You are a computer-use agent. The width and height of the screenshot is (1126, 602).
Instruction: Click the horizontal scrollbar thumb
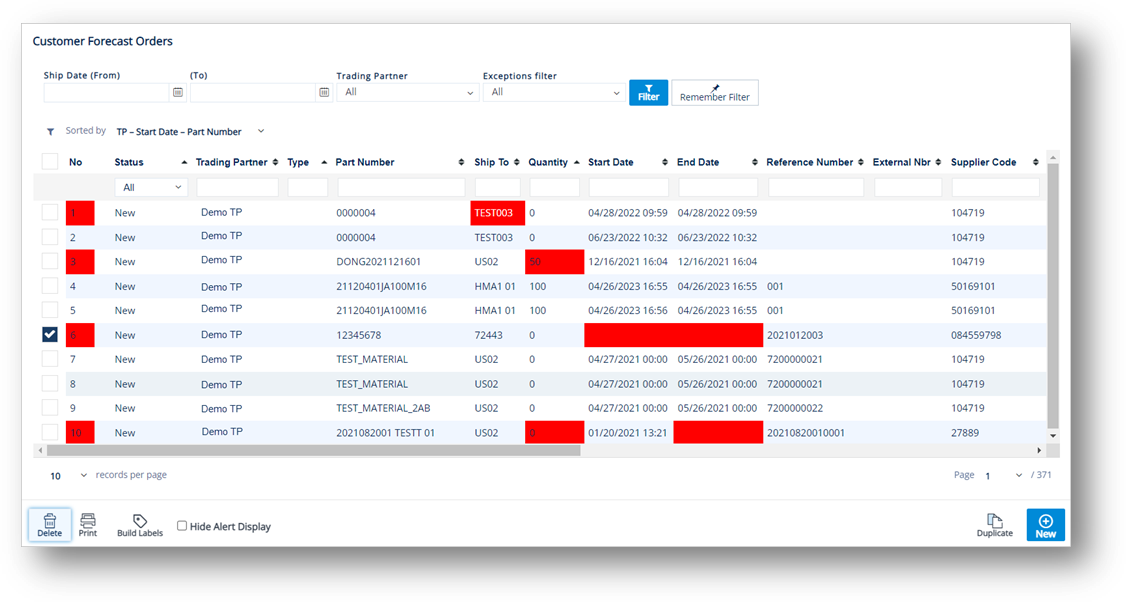coord(313,450)
